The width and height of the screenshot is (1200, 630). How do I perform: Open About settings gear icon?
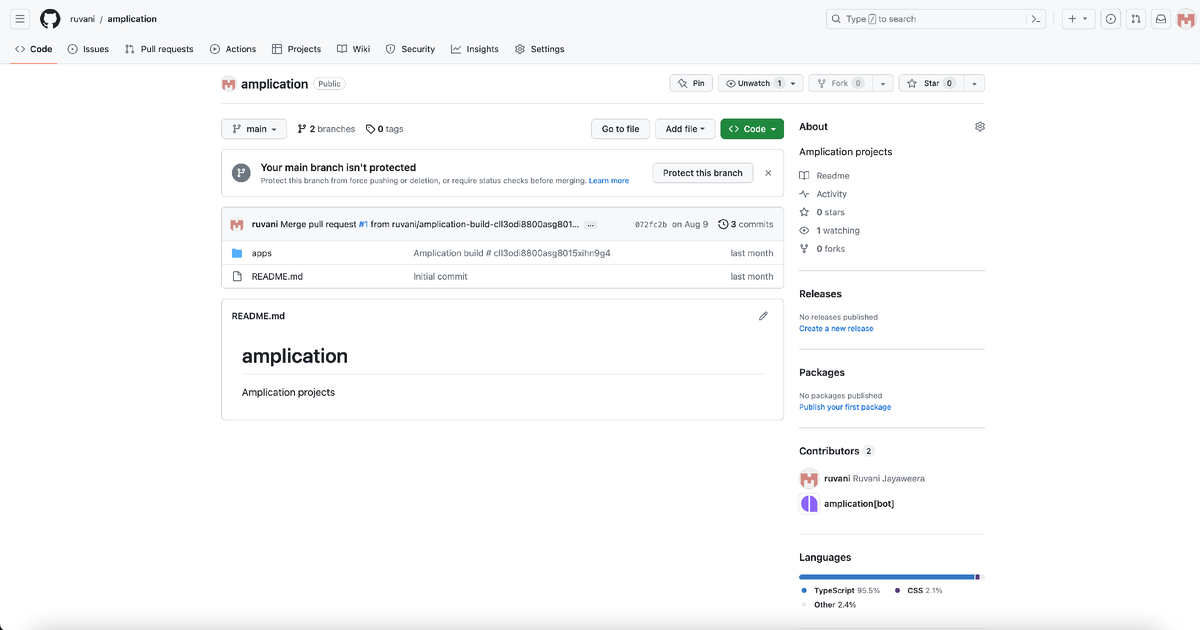980,127
